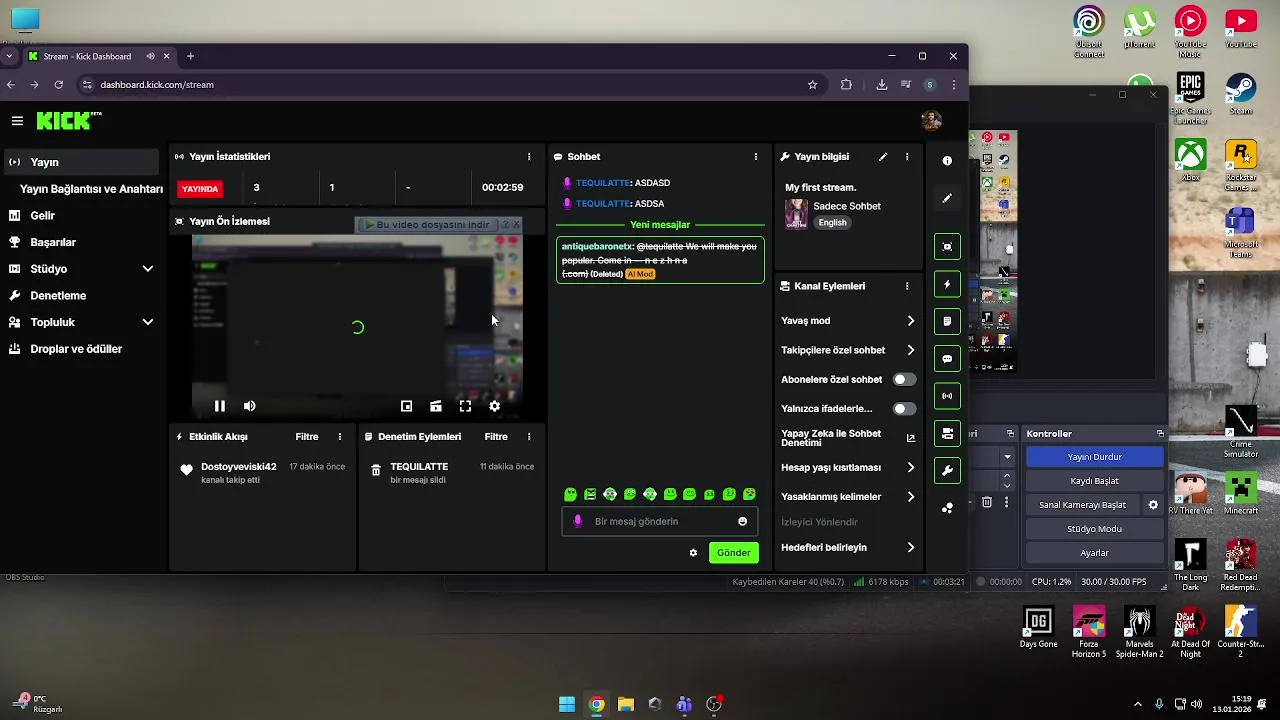The image size is (1280, 720).
Task: Toggle channel actions widget icon
Action: click(947, 433)
